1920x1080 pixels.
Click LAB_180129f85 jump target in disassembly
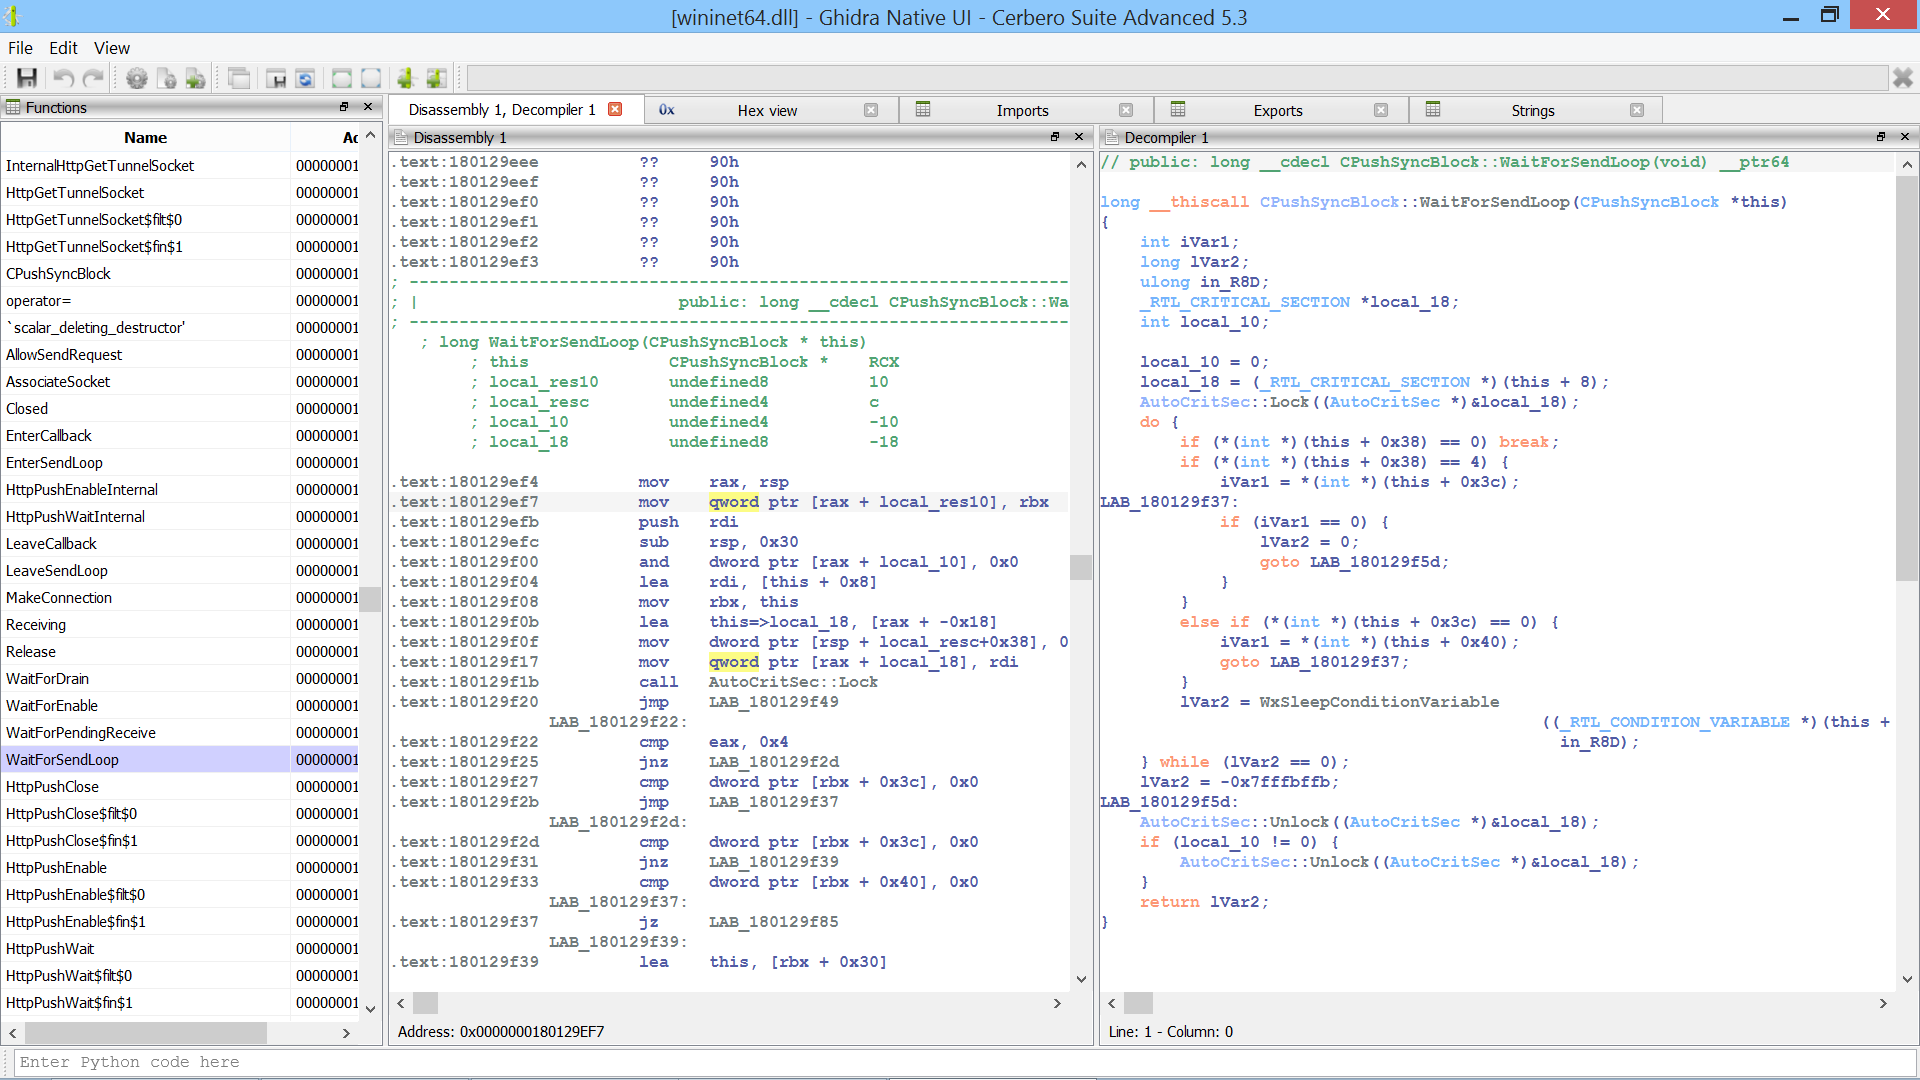coord(773,922)
